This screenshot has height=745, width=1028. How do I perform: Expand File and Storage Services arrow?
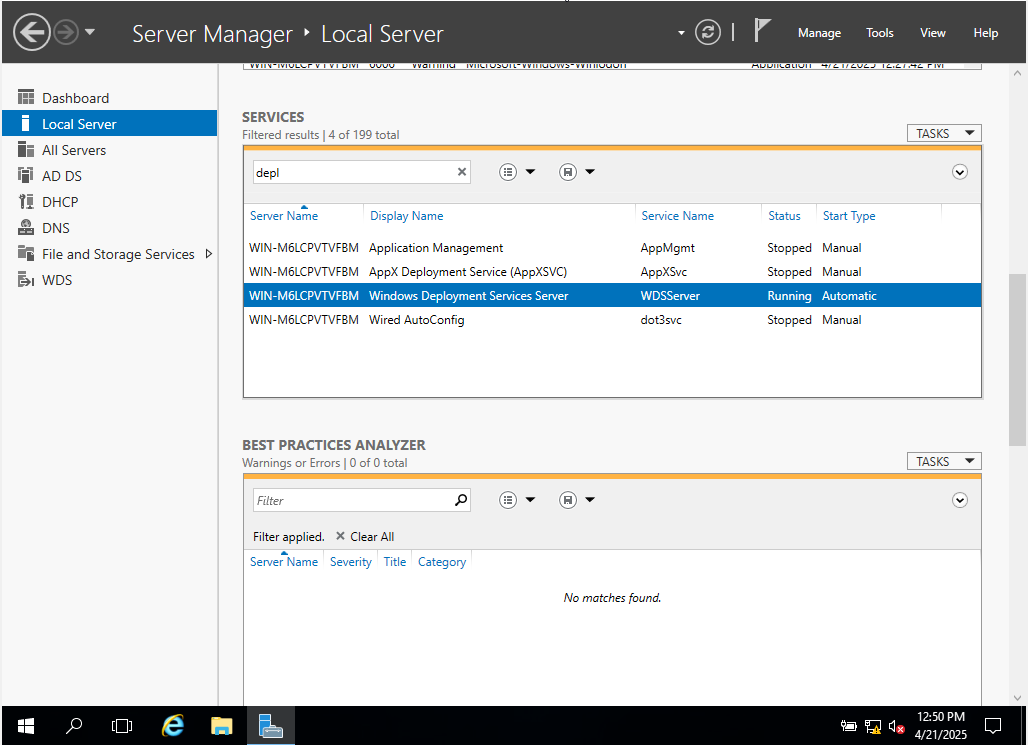(x=208, y=254)
